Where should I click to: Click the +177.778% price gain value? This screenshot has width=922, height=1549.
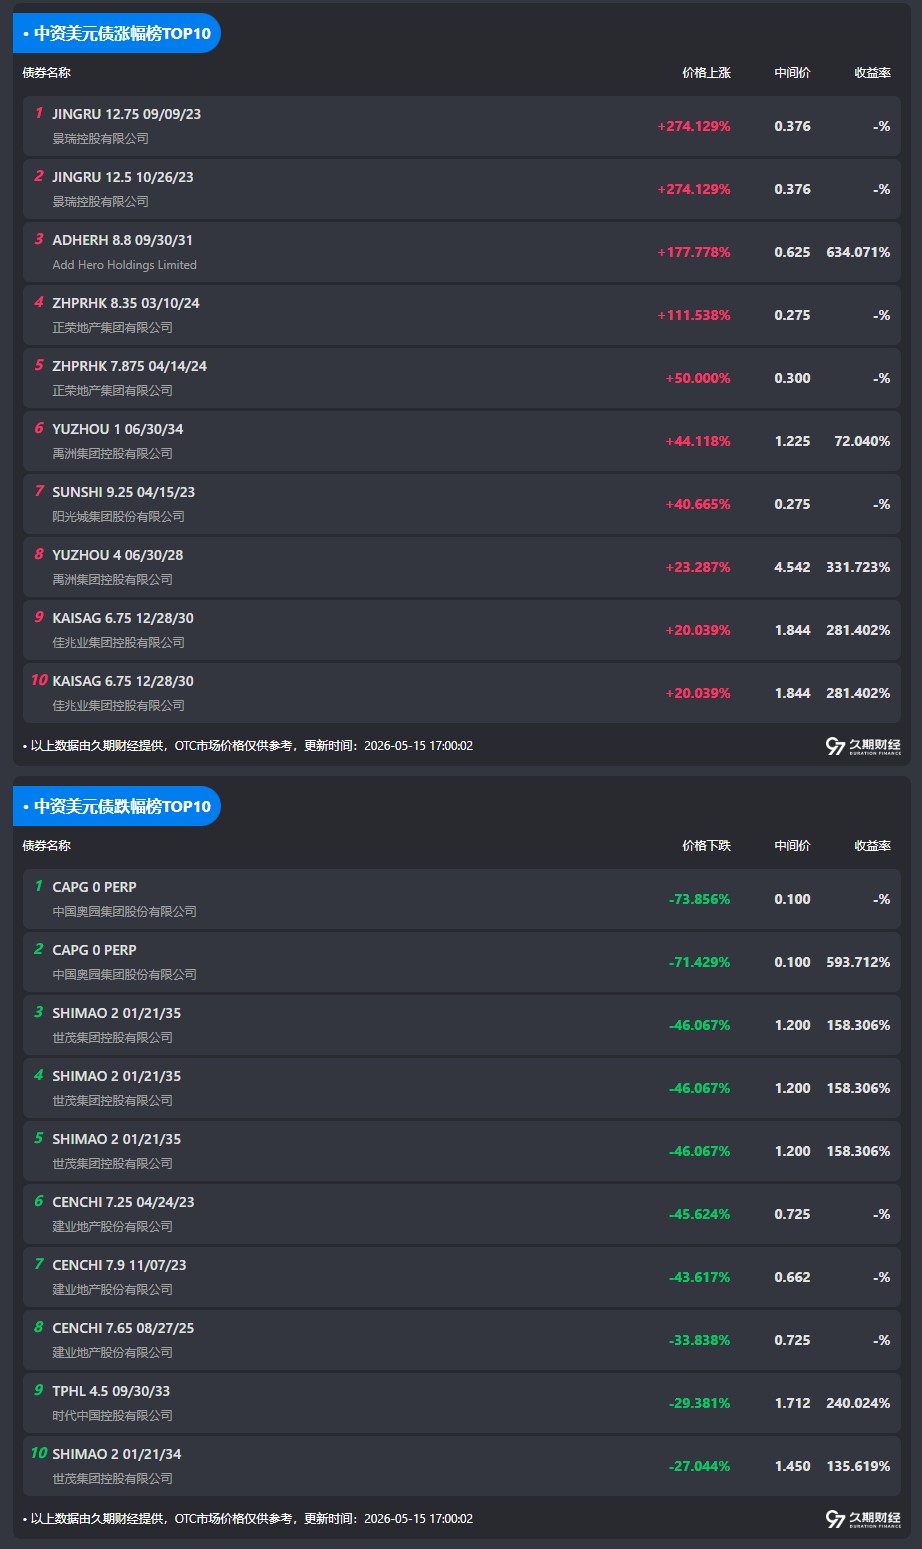[694, 252]
